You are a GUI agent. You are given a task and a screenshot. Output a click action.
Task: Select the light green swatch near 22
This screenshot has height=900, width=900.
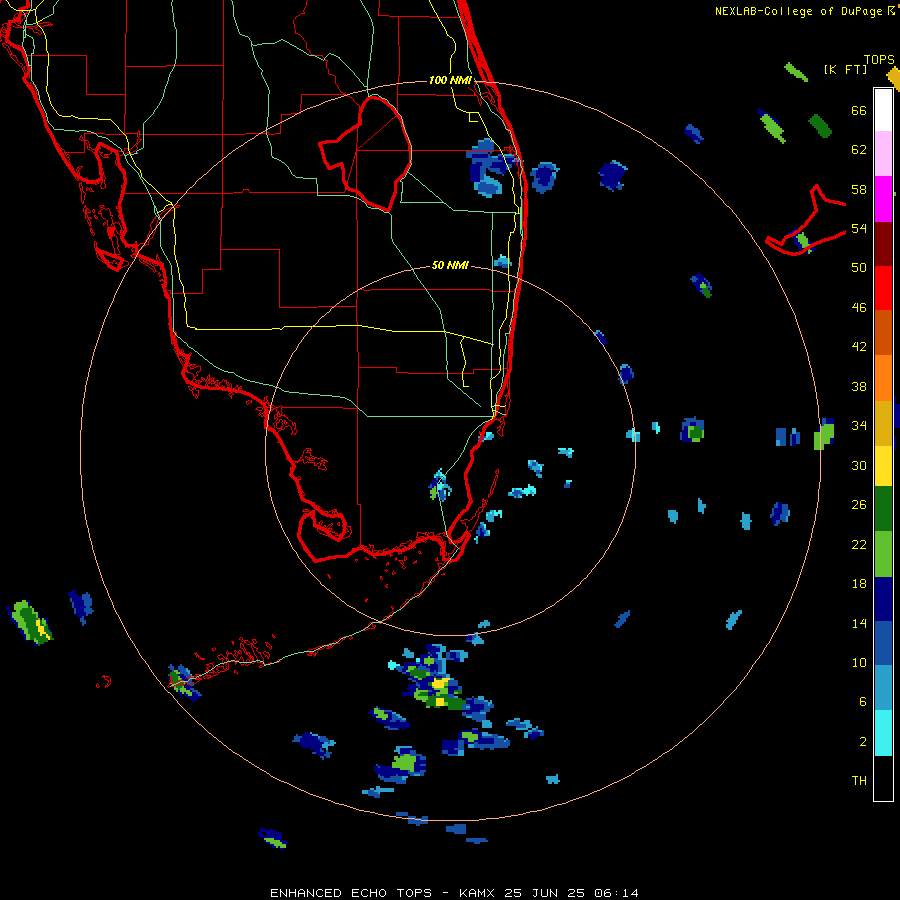pos(883,554)
